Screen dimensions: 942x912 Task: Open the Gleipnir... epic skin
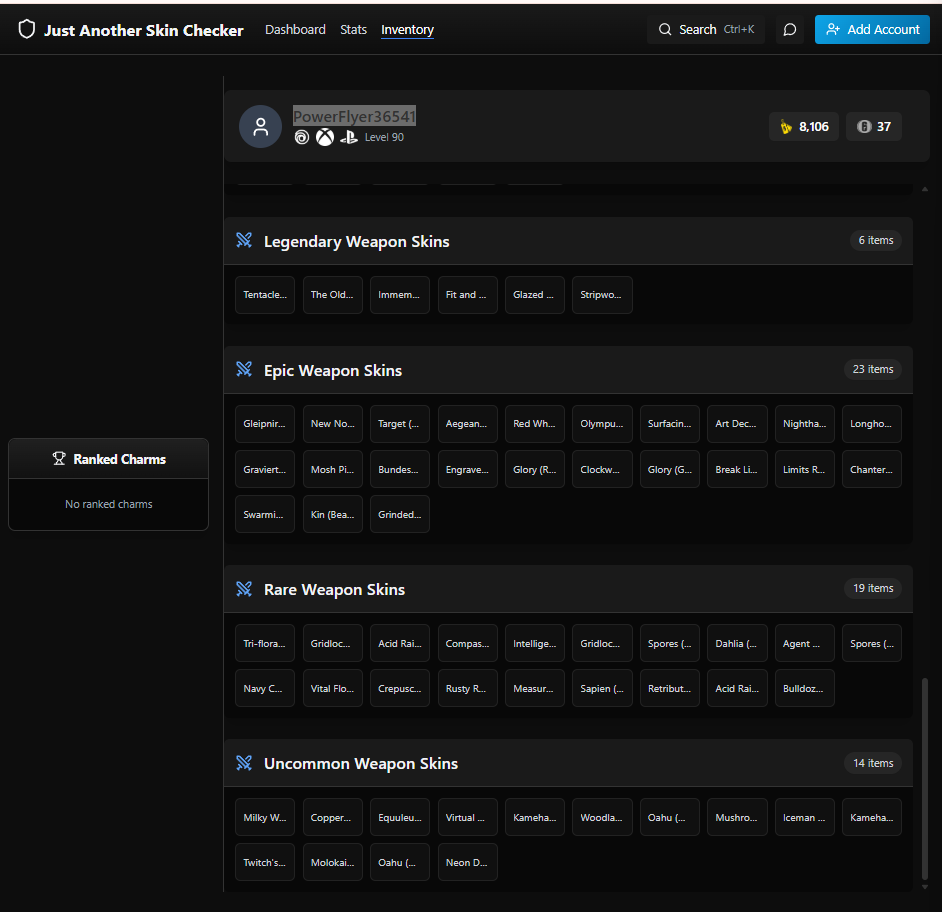coord(265,424)
